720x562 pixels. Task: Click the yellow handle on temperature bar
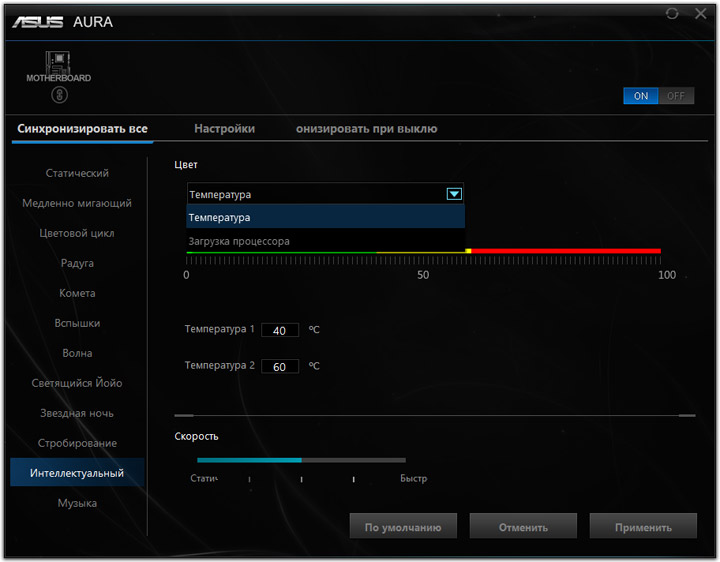(468, 251)
